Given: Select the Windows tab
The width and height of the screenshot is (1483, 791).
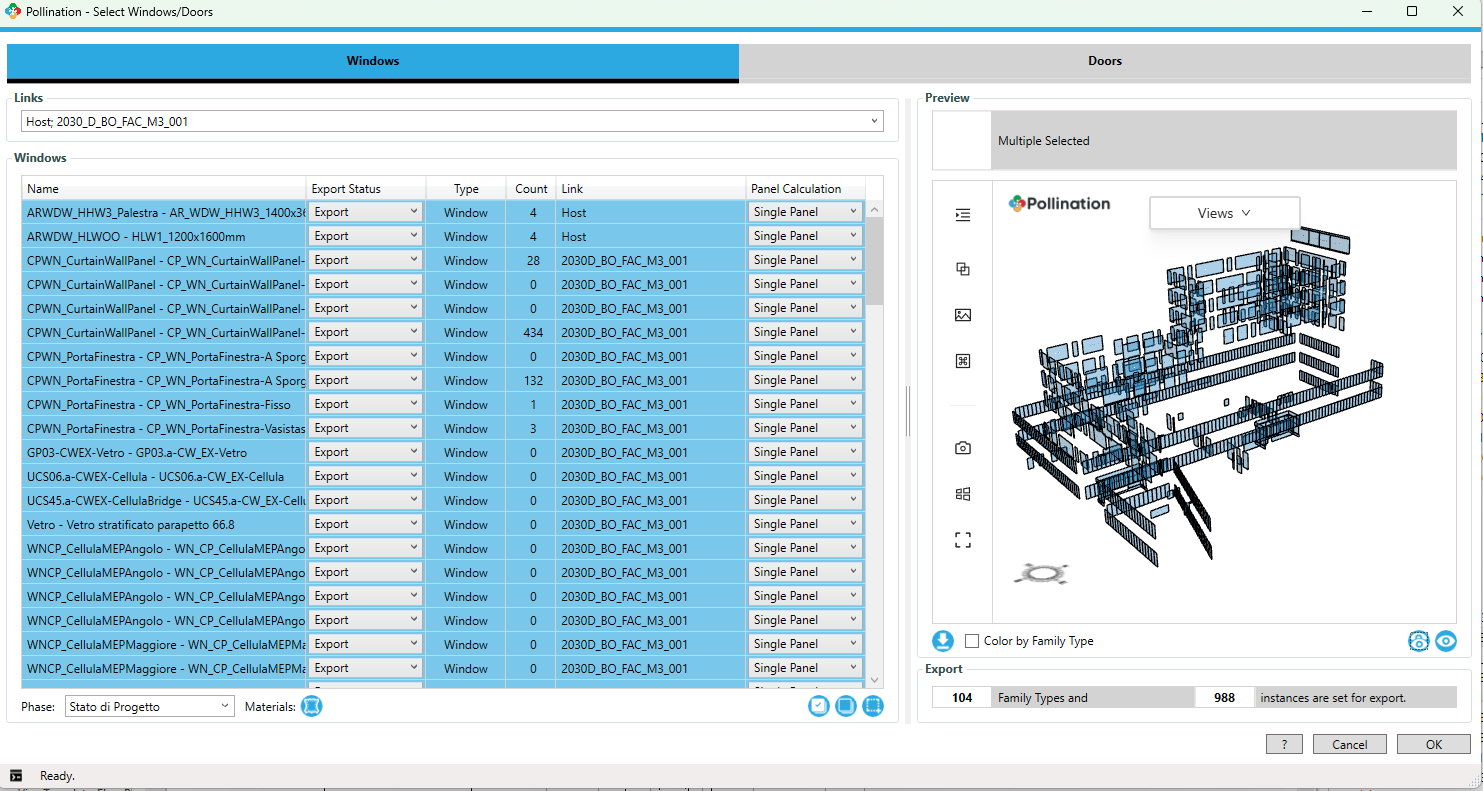Looking at the screenshot, I should tap(372, 61).
